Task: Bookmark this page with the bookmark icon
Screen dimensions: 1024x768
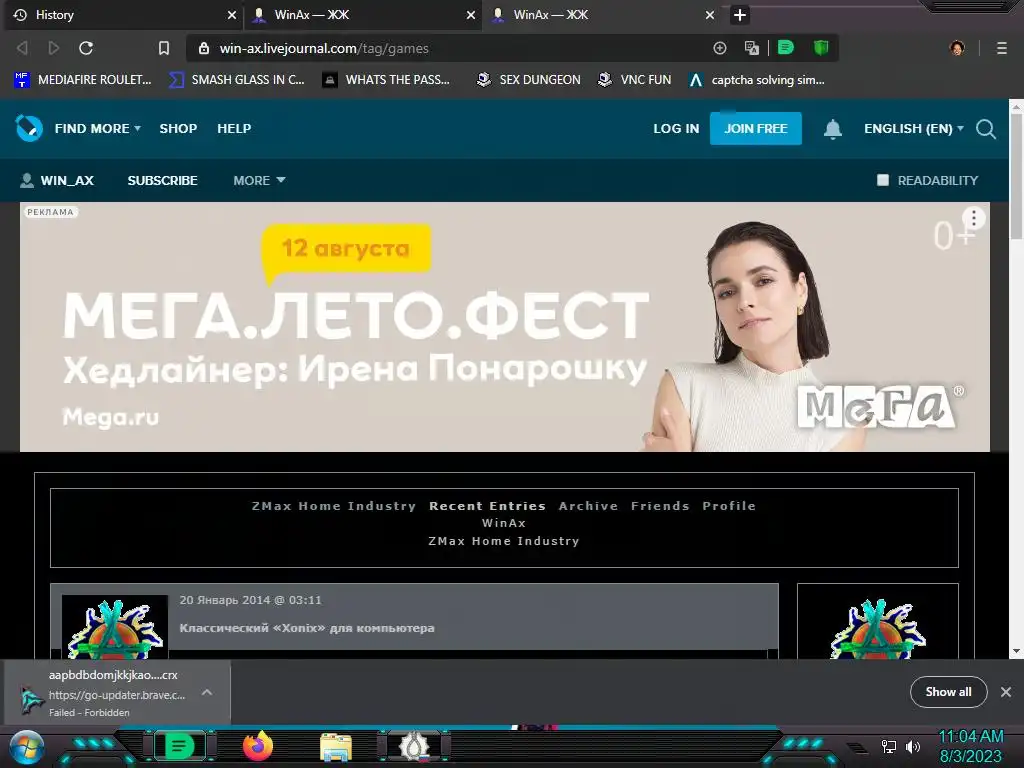Action: (164, 48)
